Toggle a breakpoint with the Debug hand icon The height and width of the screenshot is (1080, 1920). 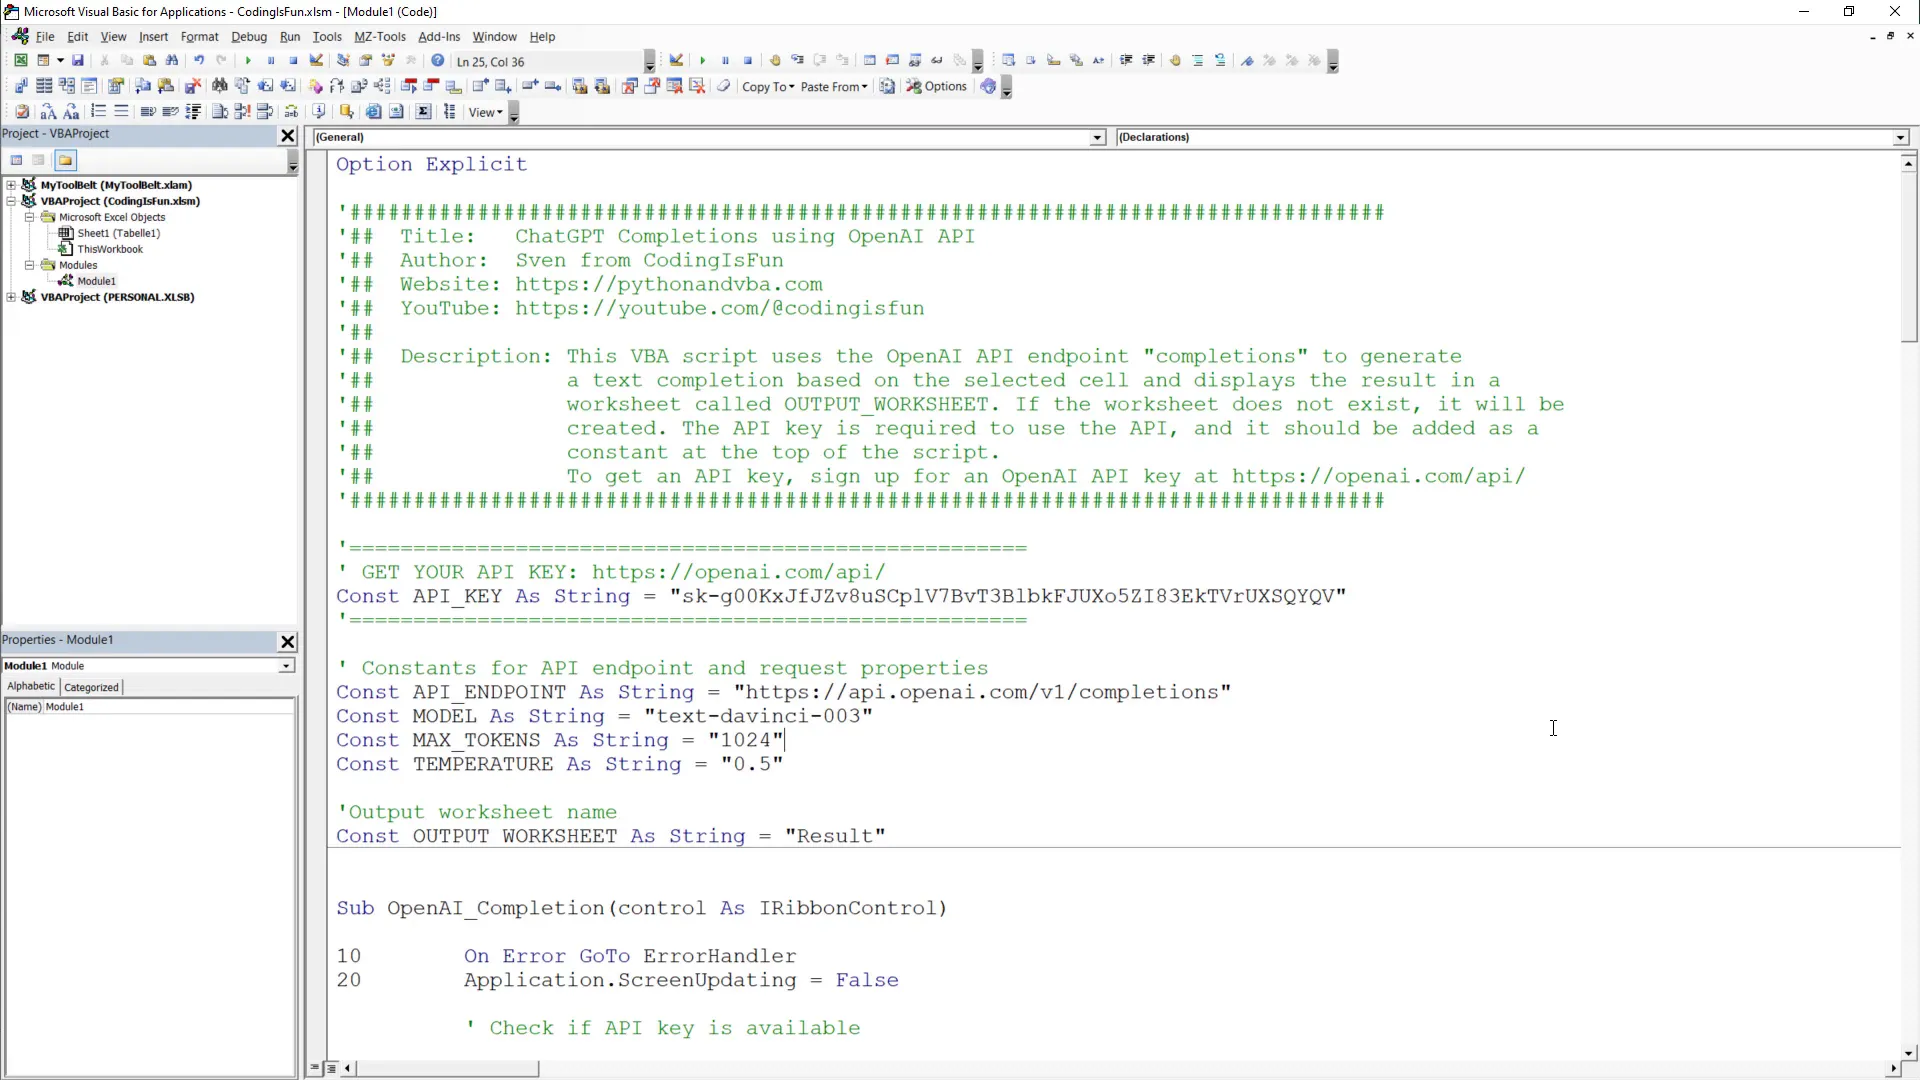pyautogui.click(x=775, y=61)
